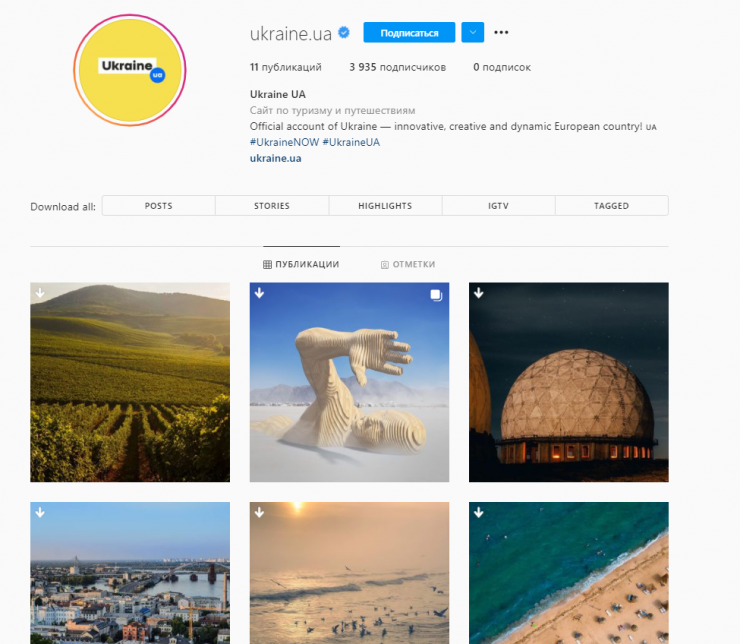Download all POSTS
Image resolution: width=740 pixels, height=644 pixels.
point(159,206)
